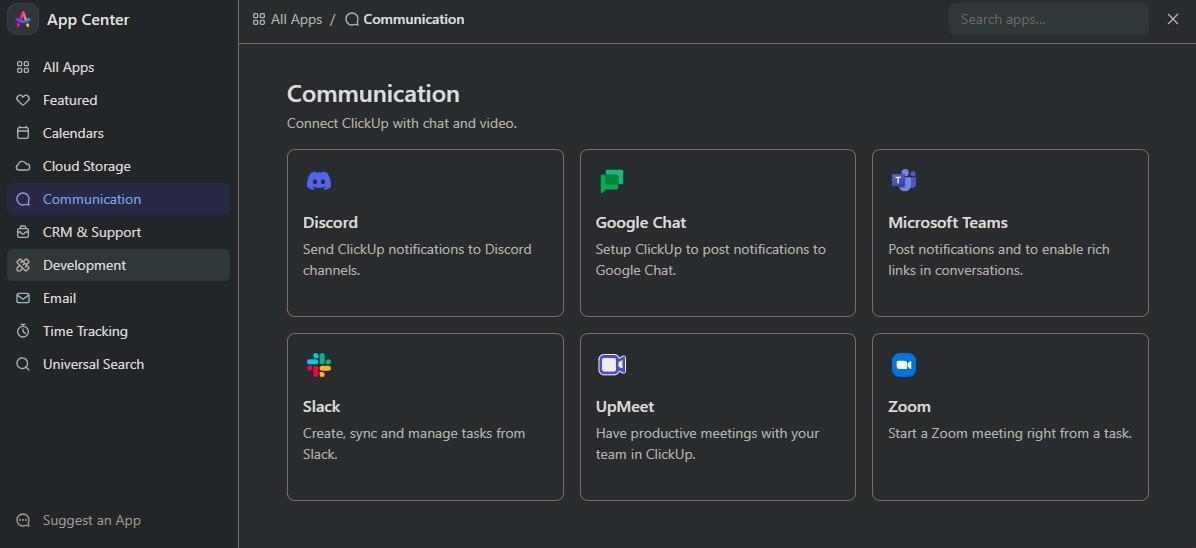Click "Have productive meetings with your team" text
1196x548 pixels.
pyautogui.click(x=708, y=443)
